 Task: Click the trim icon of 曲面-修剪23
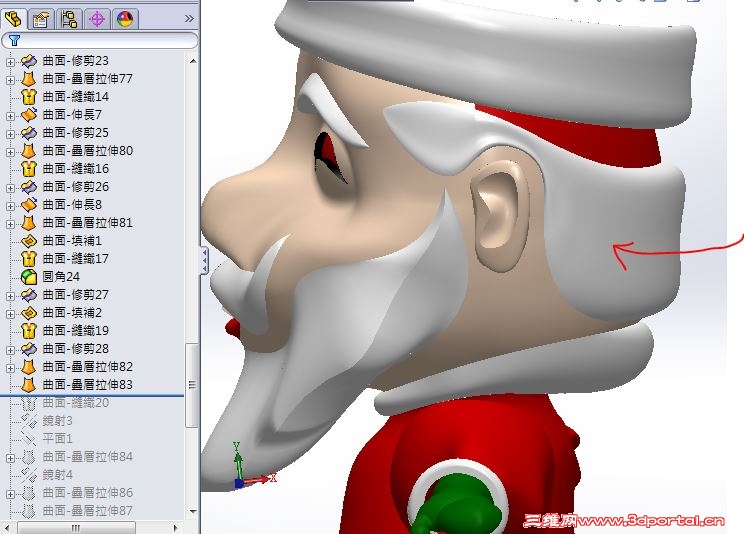tap(29, 61)
